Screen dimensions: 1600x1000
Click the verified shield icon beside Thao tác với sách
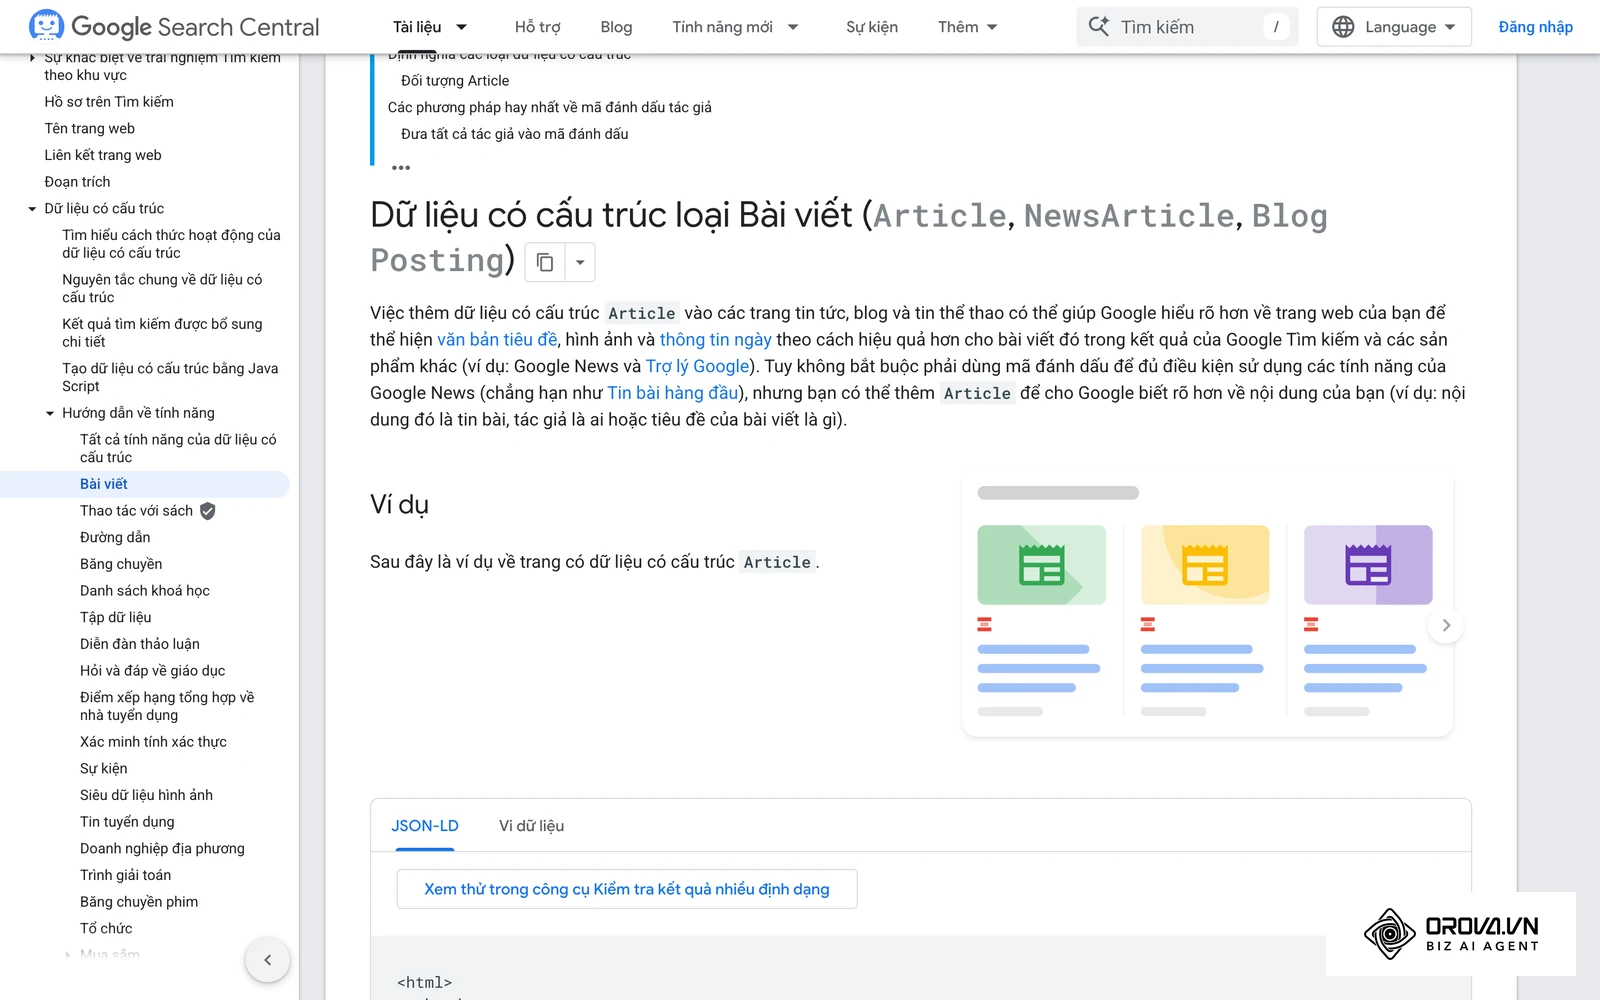point(207,511)
